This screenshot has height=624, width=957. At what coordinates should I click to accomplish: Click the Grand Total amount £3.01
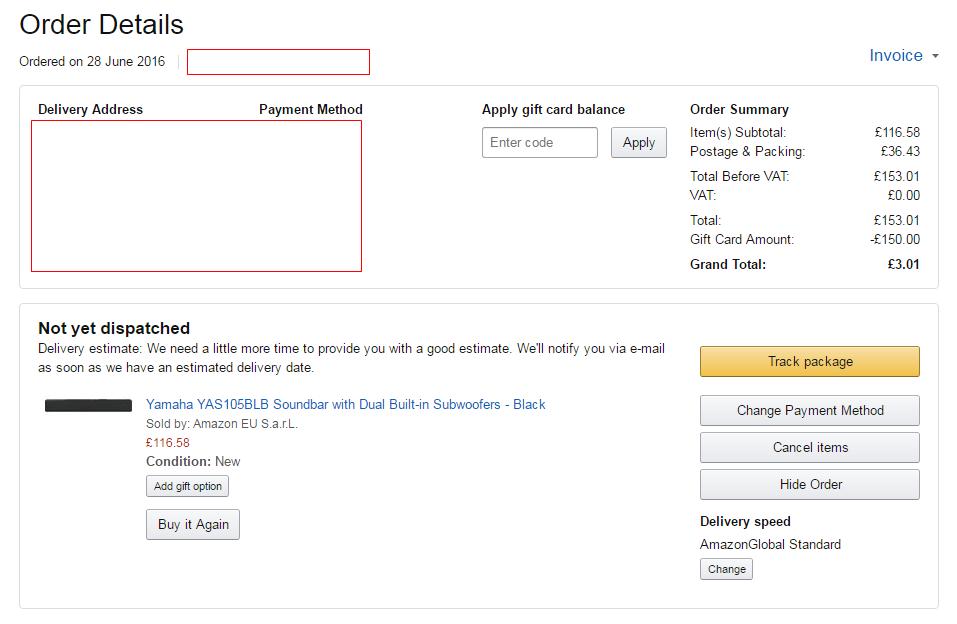point(903,265)
